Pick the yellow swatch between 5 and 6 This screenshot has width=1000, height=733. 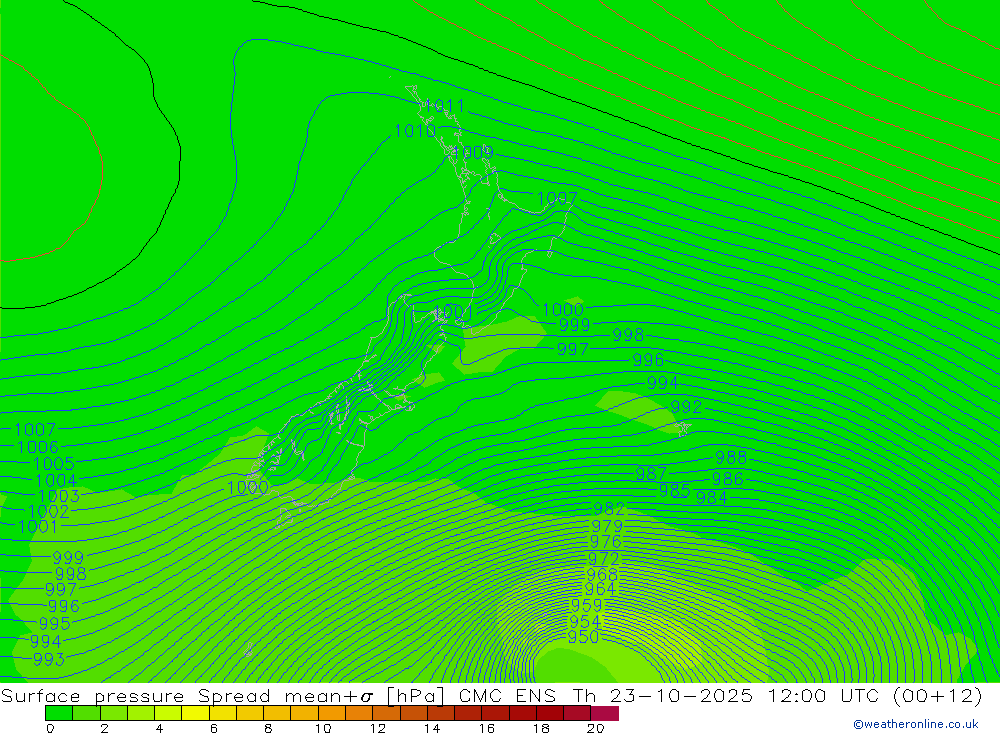[x=196, y=713]
